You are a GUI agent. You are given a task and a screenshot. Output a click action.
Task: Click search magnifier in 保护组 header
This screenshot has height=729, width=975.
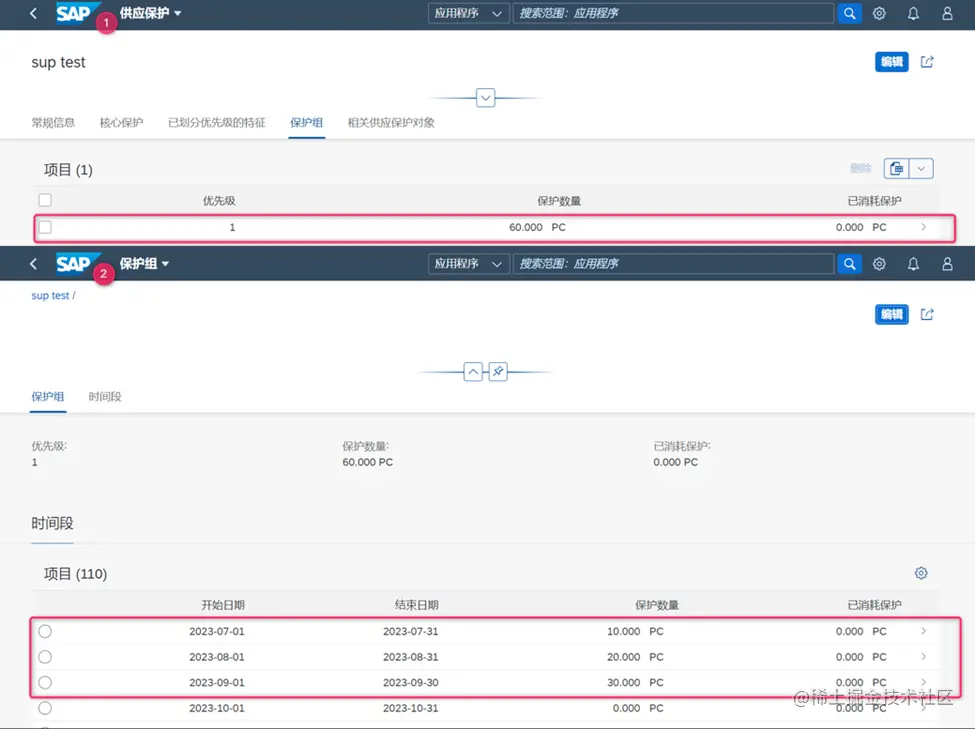(849, 264)
